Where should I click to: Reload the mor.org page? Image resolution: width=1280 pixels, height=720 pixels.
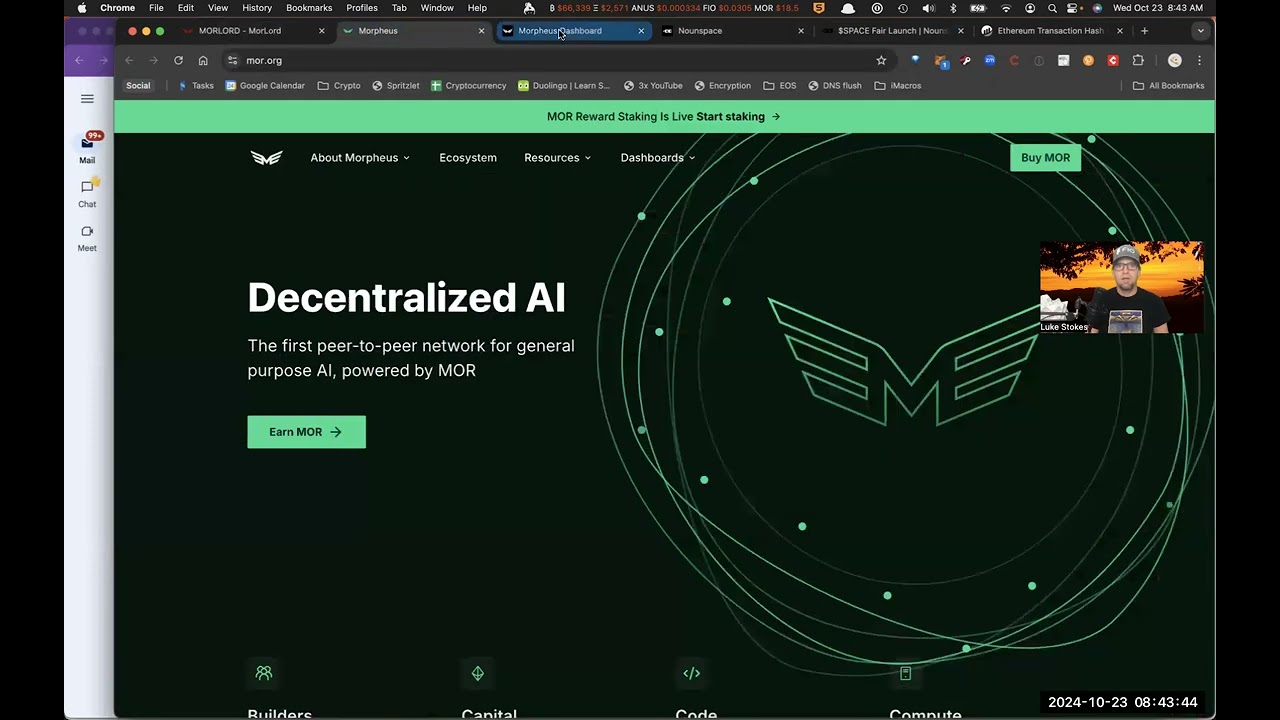click(178, 60)
